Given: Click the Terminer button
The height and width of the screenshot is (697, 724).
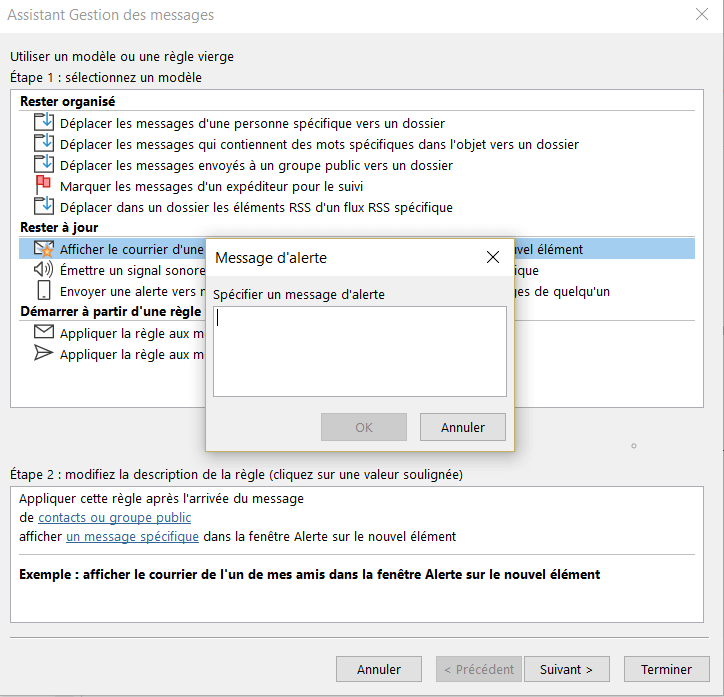Looking at the screenshot, I should [666, 669].
